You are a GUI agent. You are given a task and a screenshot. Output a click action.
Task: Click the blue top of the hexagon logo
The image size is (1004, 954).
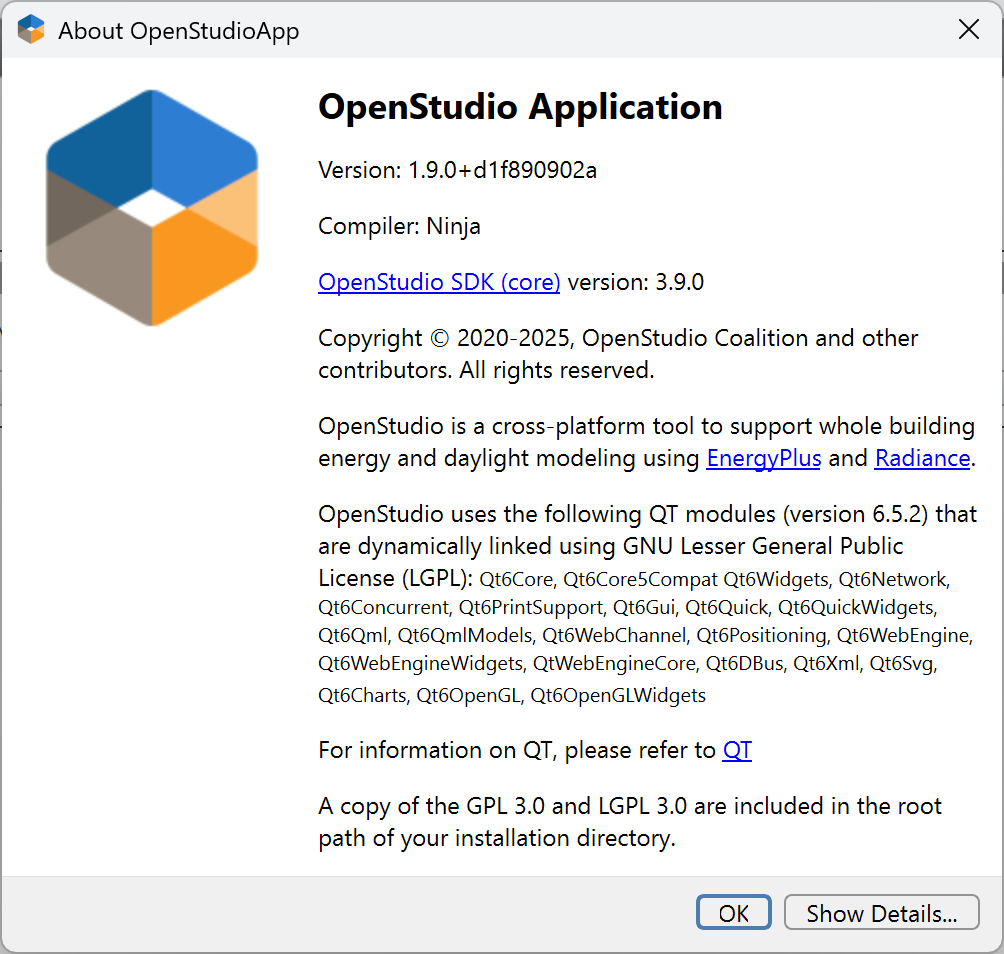pos(152,140)
